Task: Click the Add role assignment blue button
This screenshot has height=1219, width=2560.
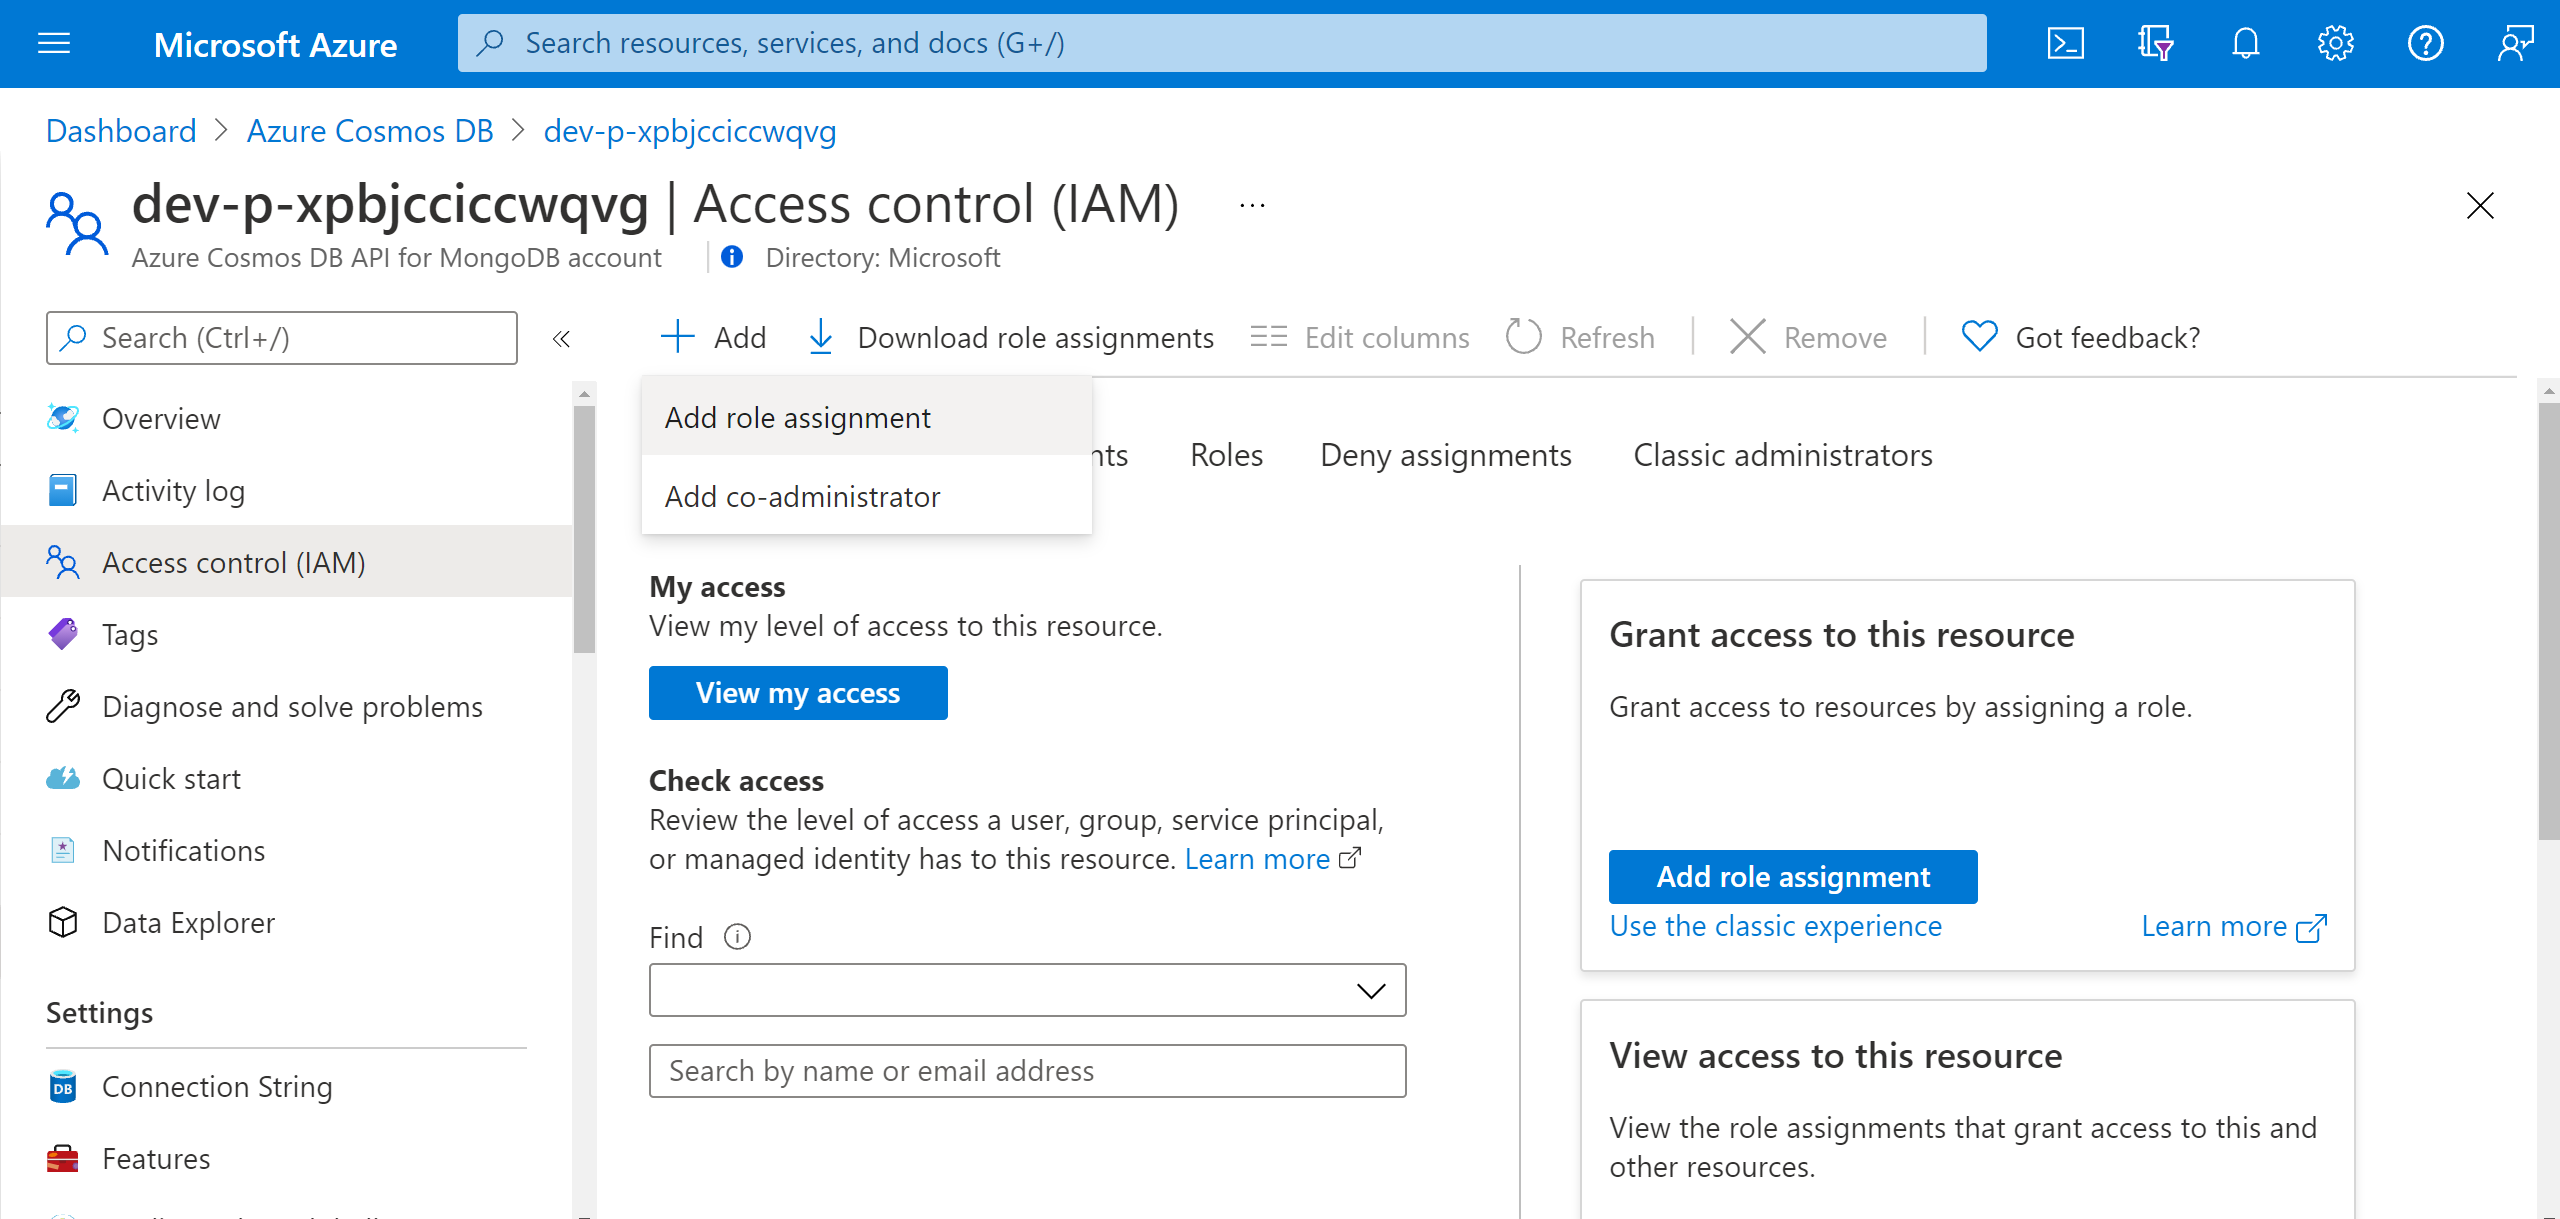Action: 1793,876
